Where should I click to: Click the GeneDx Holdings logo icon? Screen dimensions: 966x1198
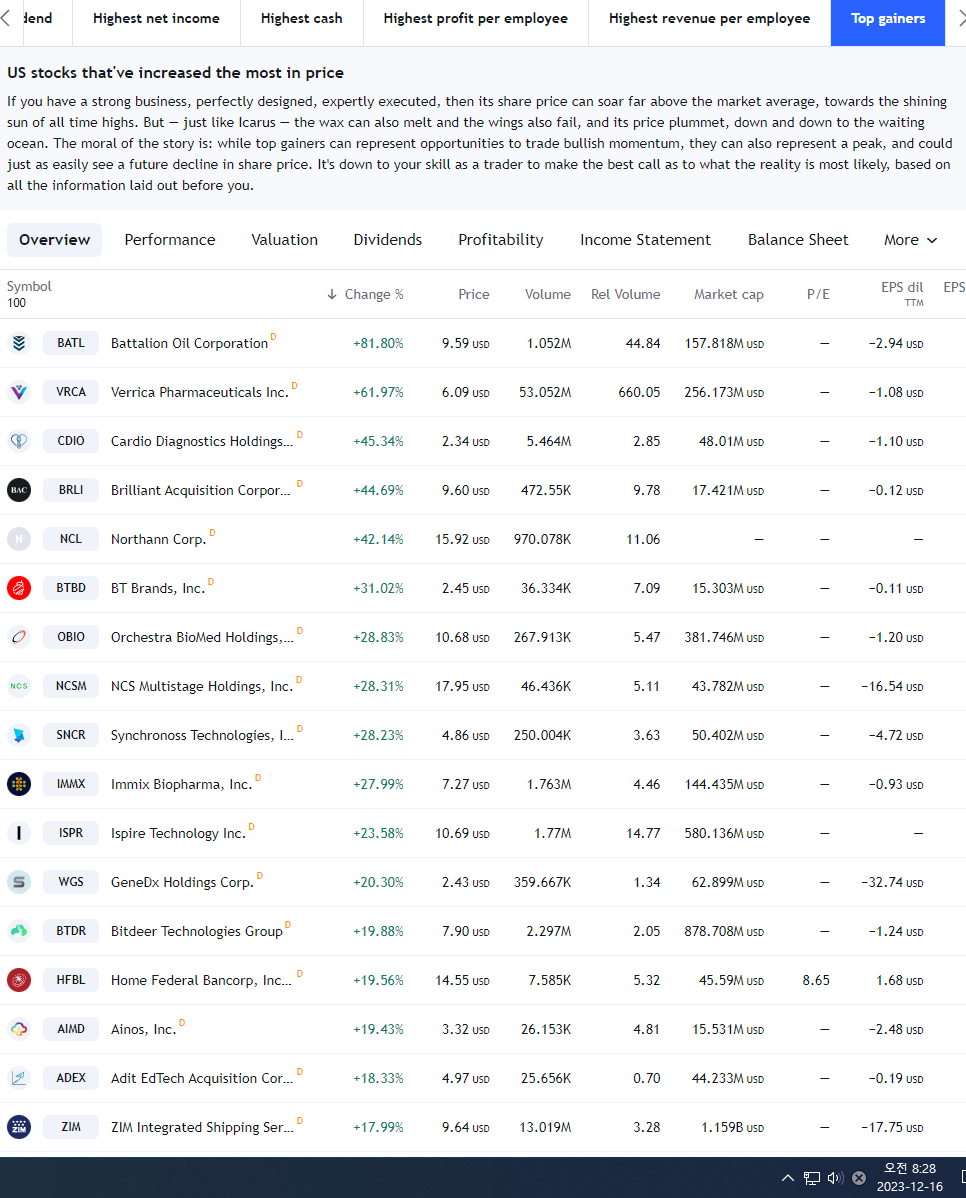pos(19,882)
